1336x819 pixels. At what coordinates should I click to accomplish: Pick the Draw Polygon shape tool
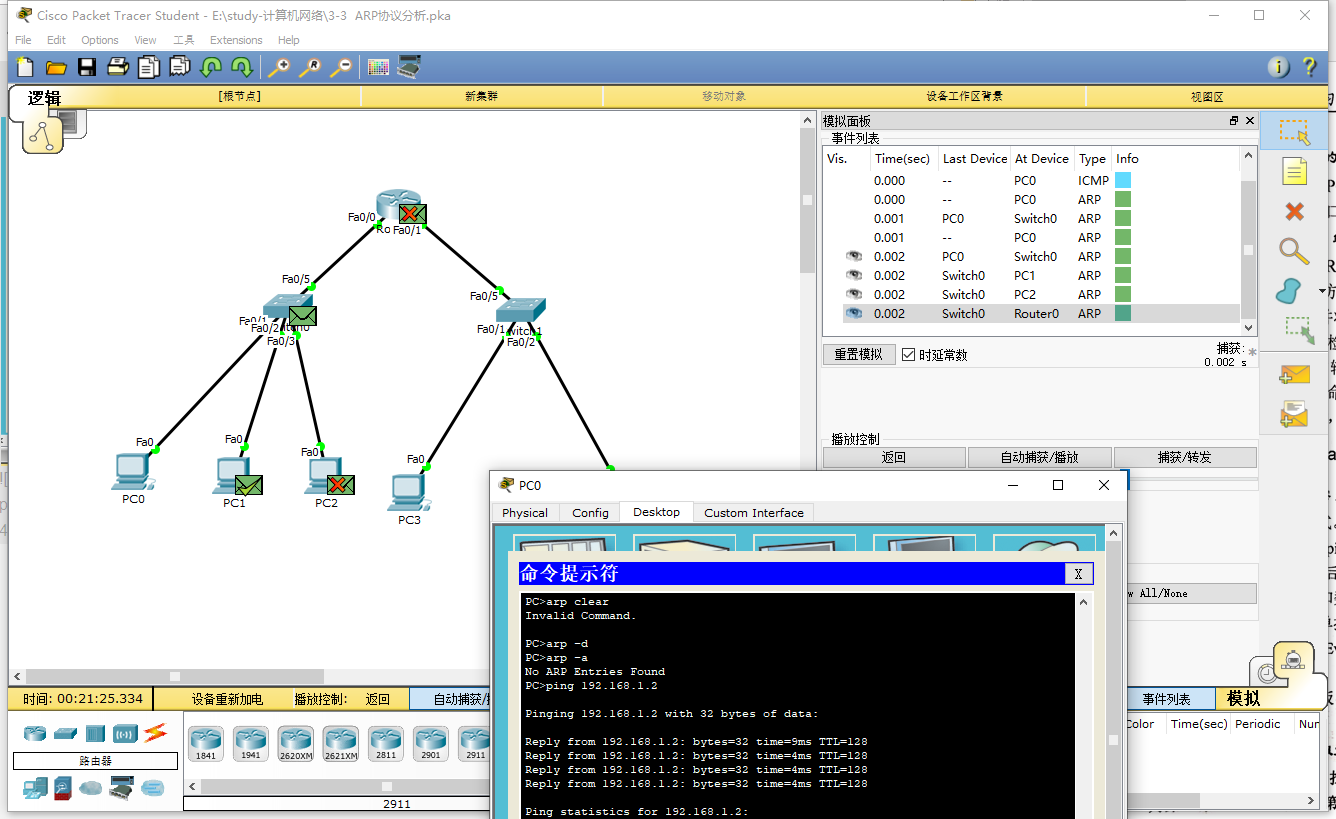(x=1290, y=290)
